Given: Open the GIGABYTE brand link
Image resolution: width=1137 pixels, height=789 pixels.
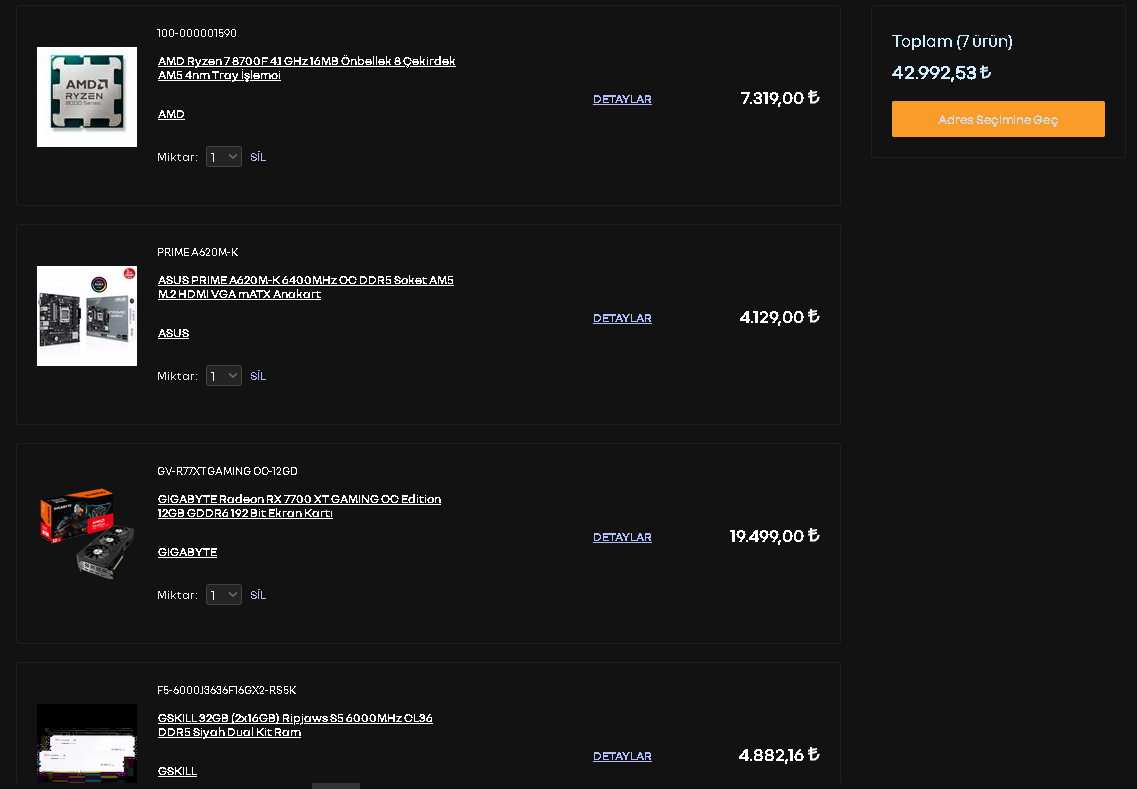Looking at the screenshot, I should [187, 553].
